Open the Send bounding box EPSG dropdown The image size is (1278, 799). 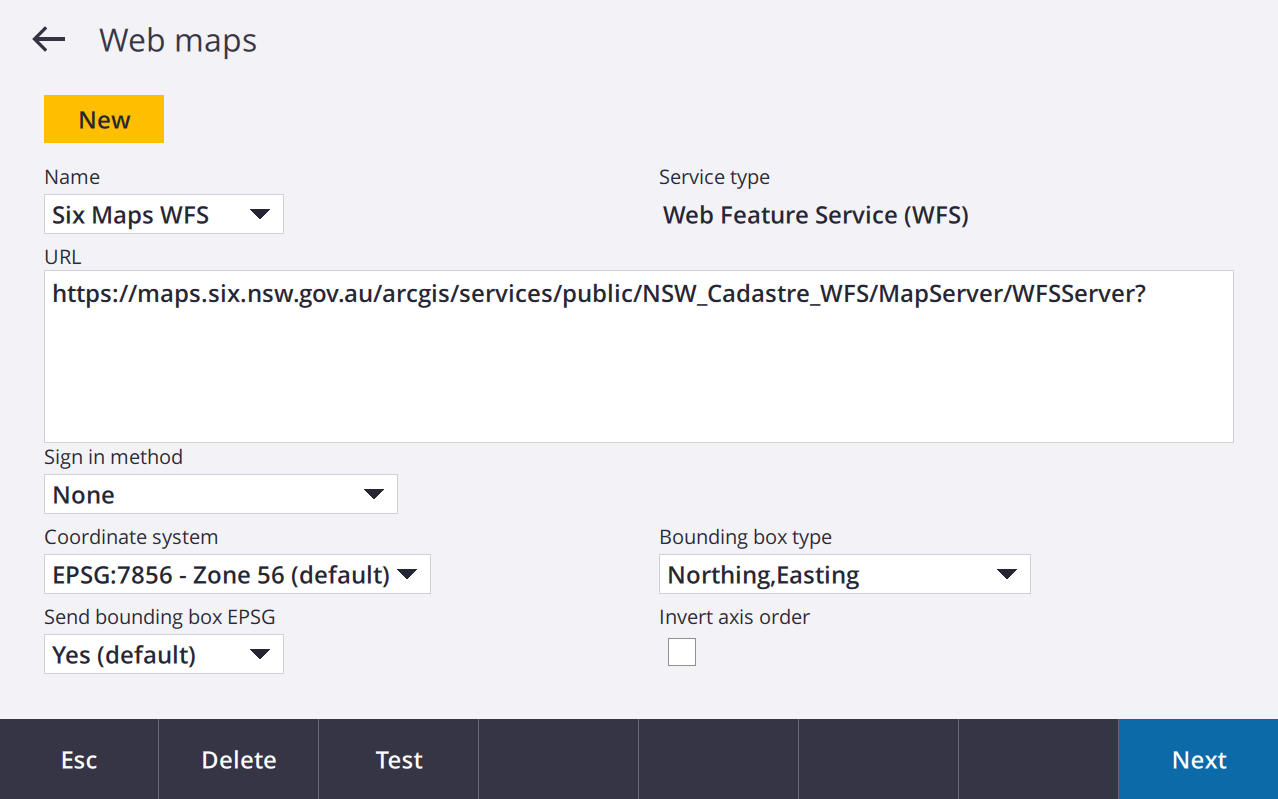click(x=164, y=654)
